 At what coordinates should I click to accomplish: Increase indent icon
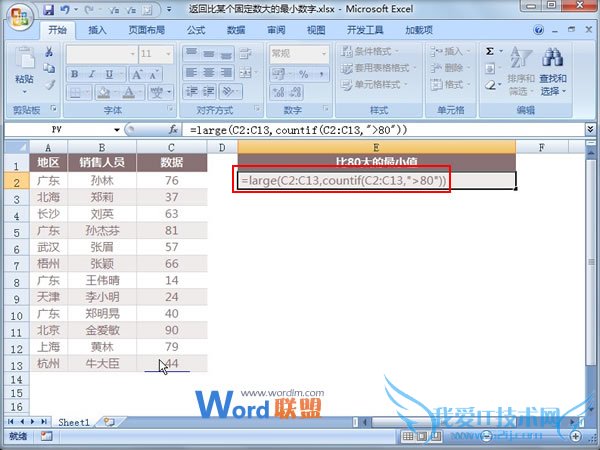[209, 92]
